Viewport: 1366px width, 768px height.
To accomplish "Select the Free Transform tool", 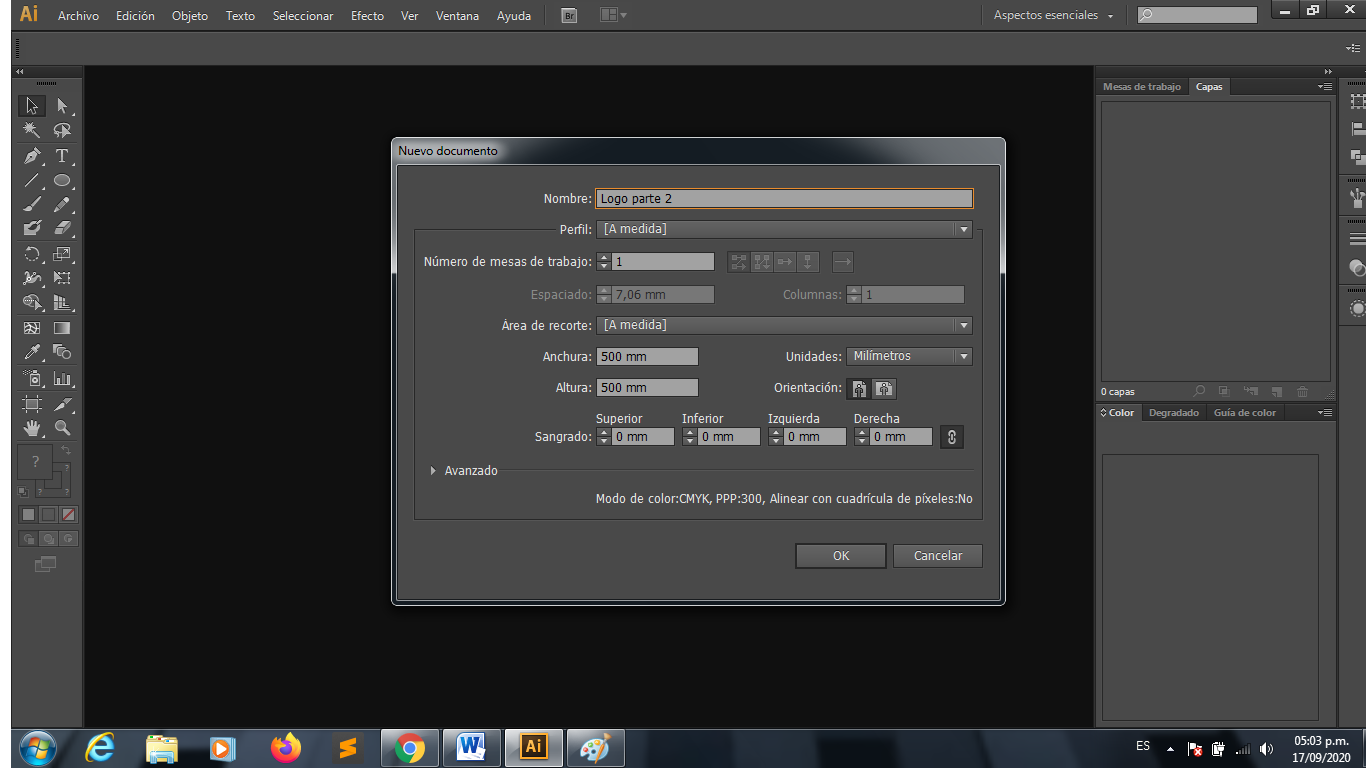I will (62, 278).
